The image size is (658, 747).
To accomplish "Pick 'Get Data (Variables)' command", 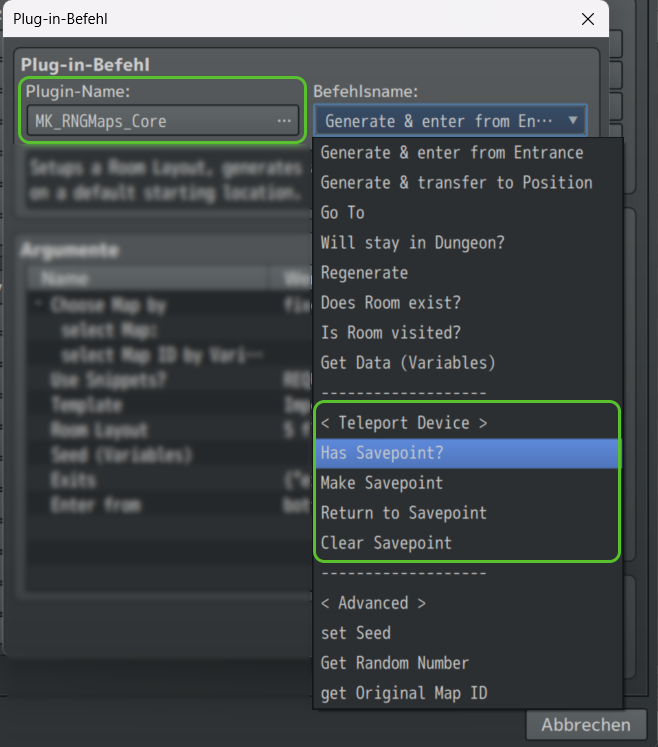I will (x=468, y=363).
